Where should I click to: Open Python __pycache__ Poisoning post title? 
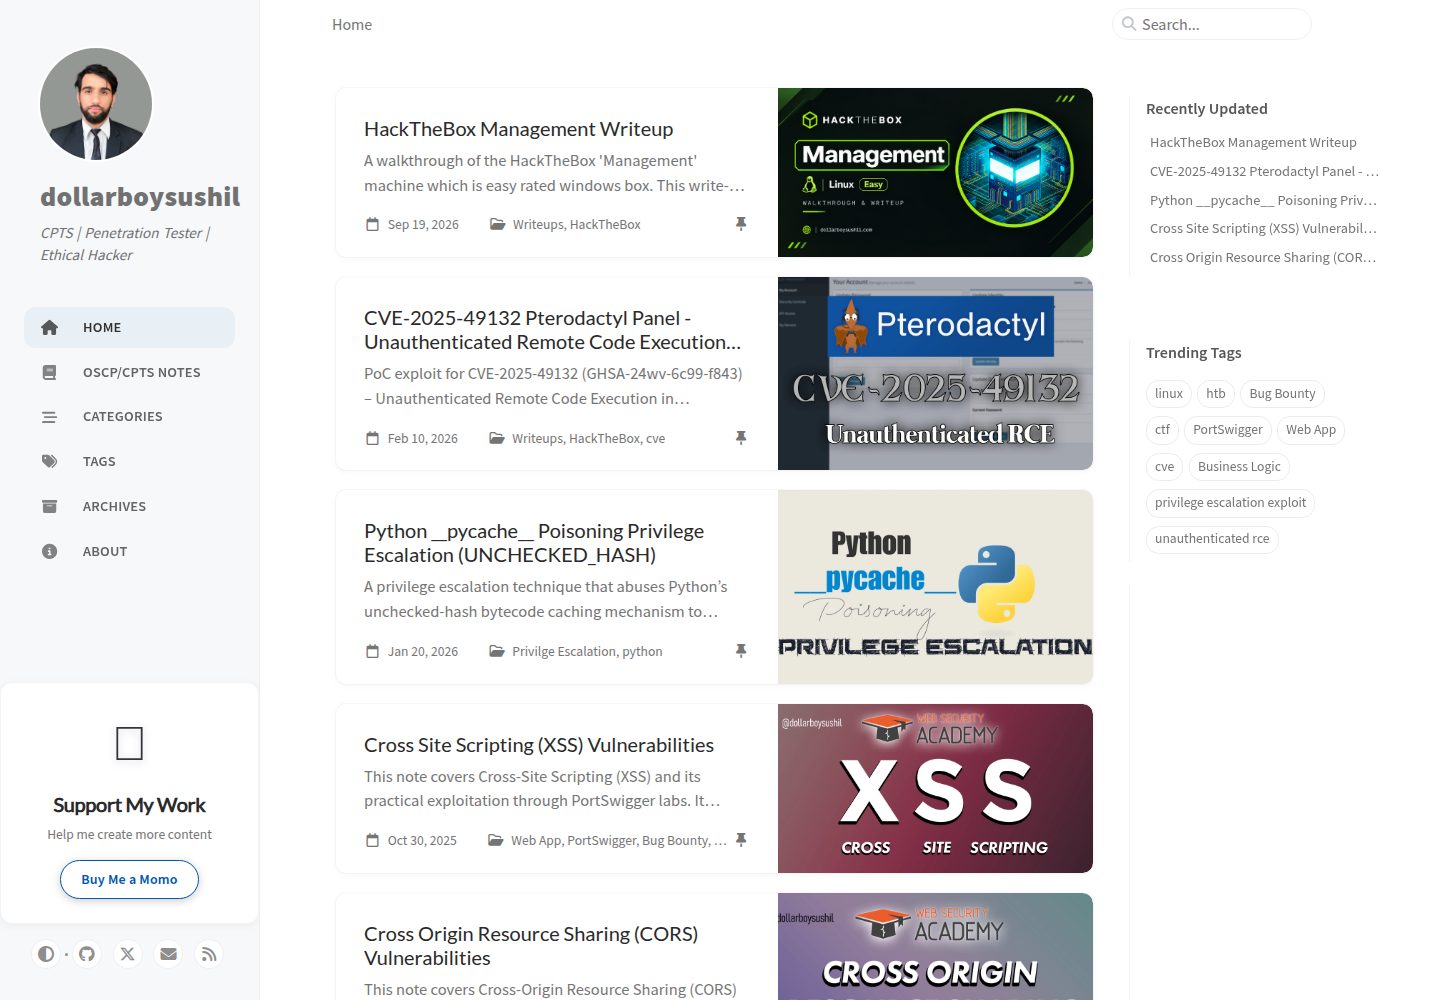click(534, 543)
